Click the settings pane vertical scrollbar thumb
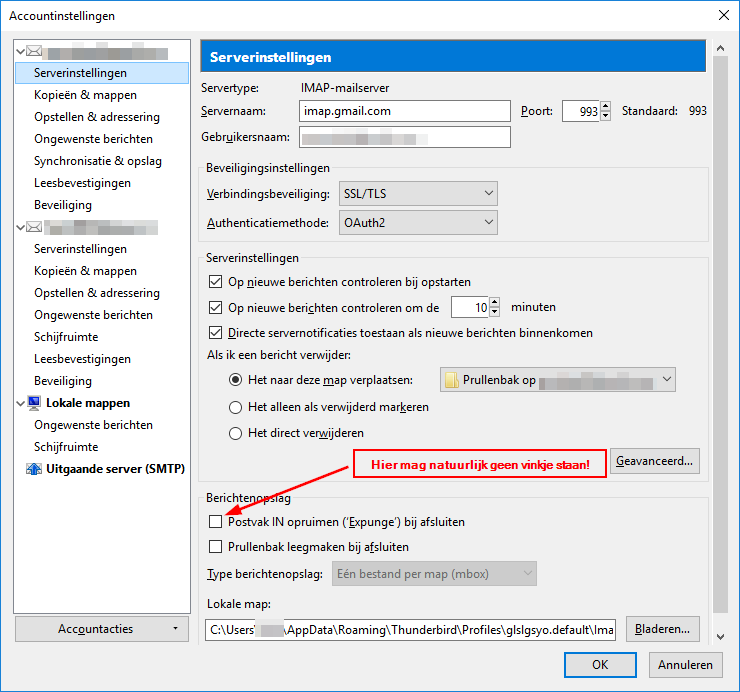This screenshot has height=692, width=740. coord(720,334)
